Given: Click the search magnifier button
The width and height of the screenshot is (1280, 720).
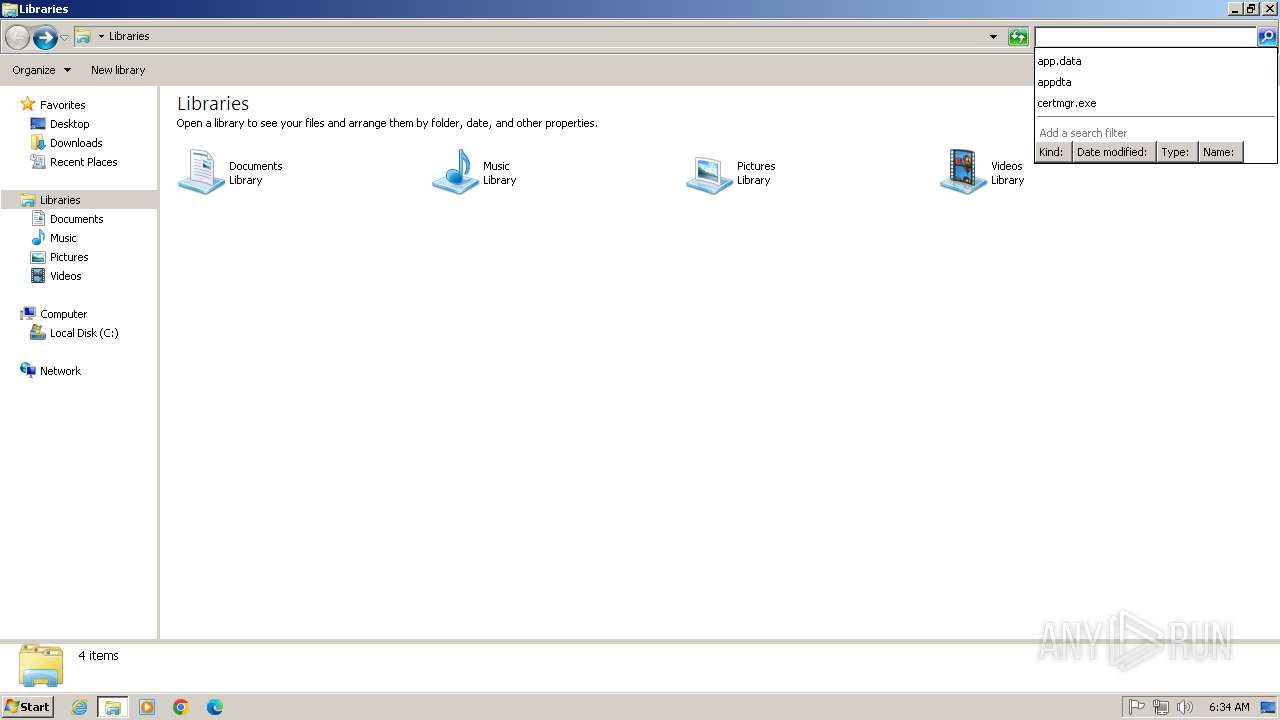Looking at the screenshot, I should [x=1267, y=37].
